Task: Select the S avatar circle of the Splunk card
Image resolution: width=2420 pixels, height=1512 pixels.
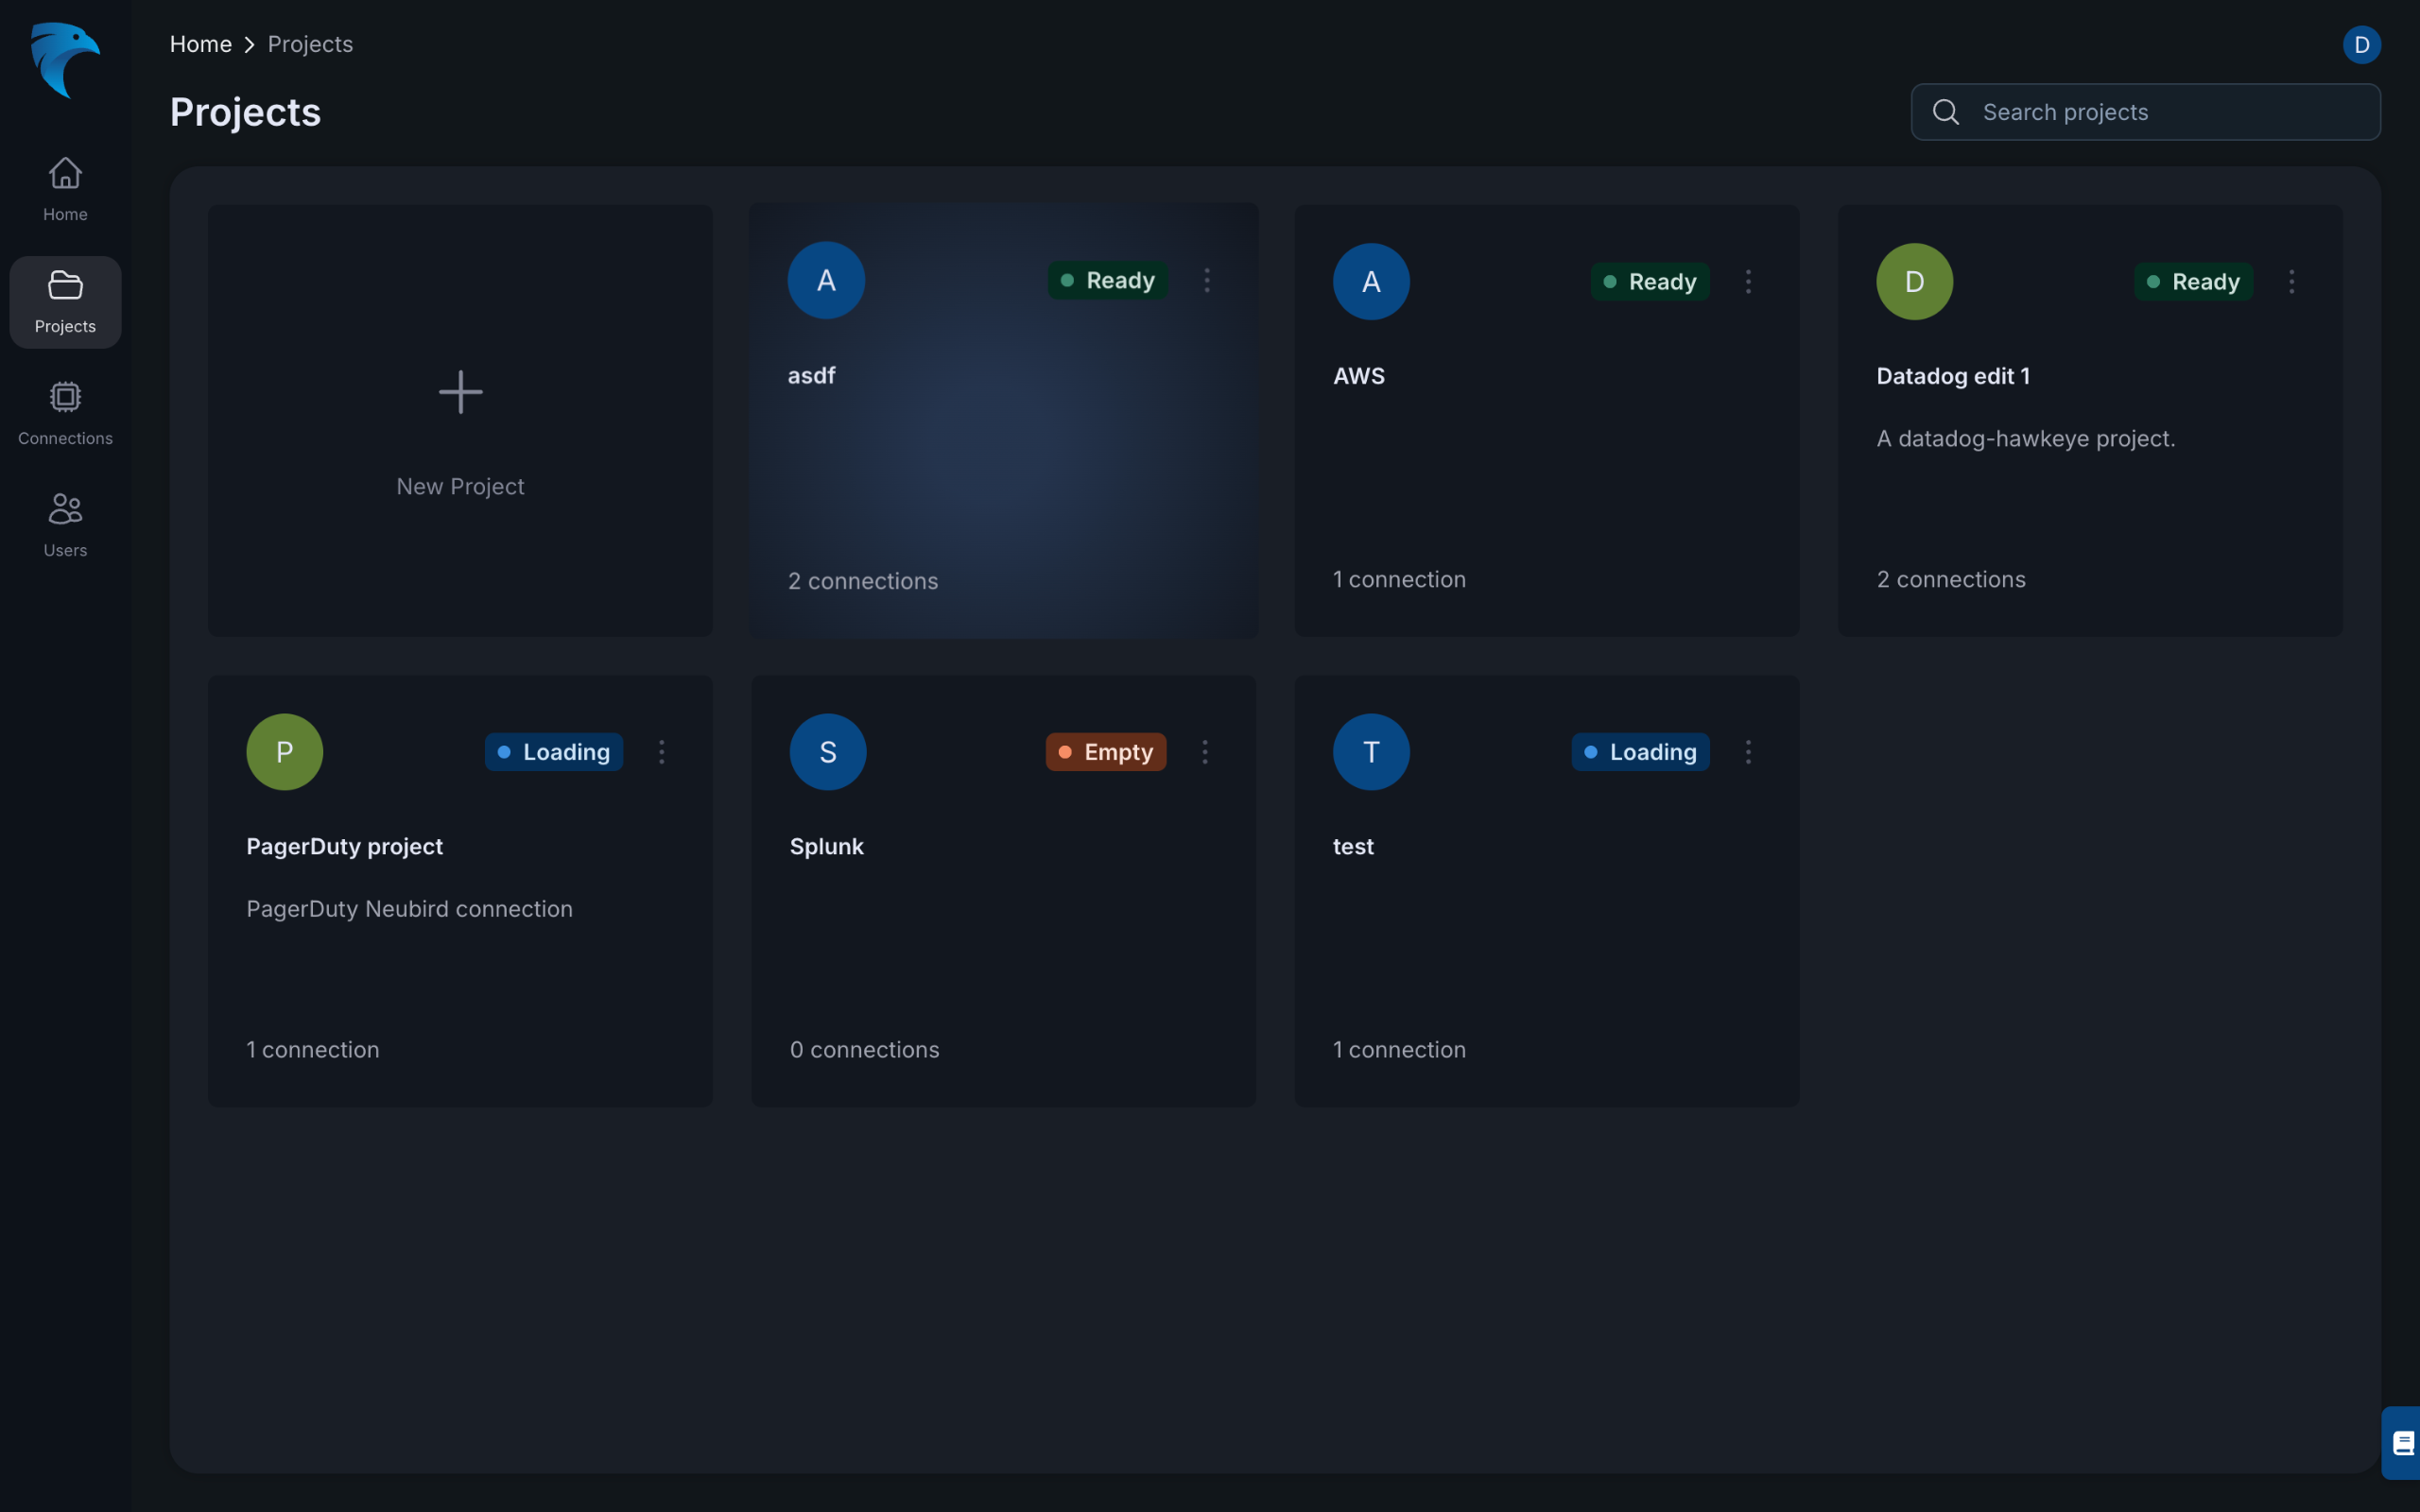Action: (x=827, y=752)
